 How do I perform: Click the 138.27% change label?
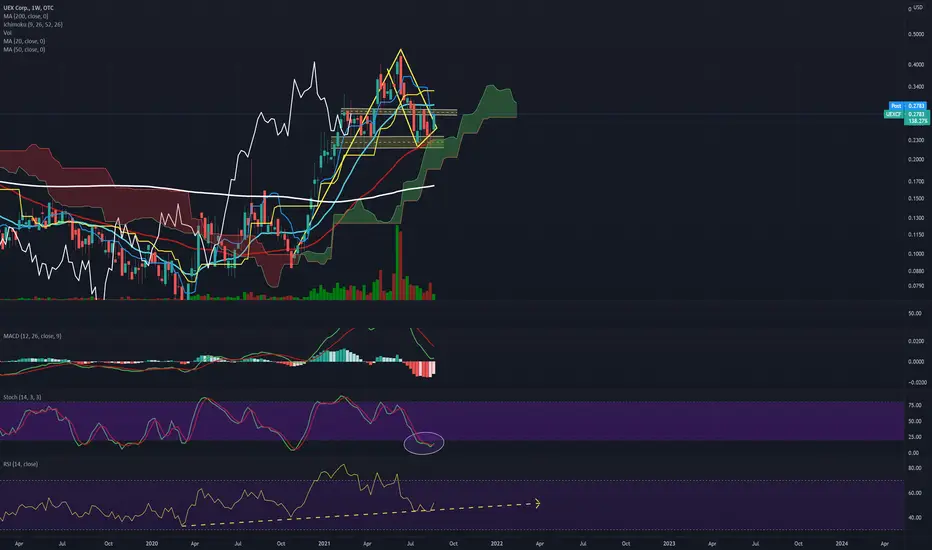(917, 121)
